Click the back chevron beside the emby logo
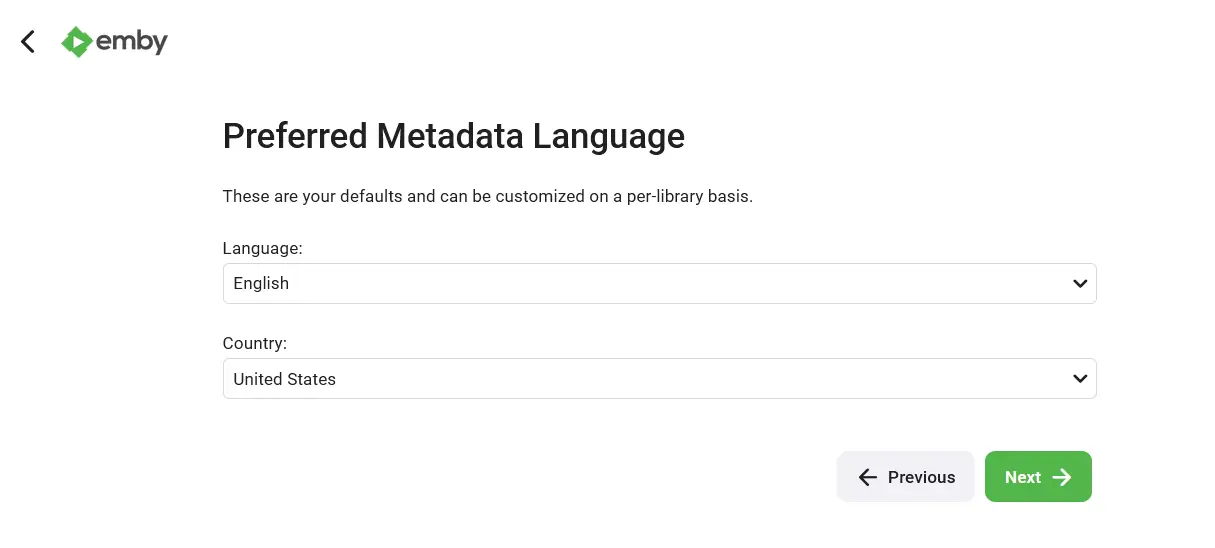This screenshot has height=548, width=1215. (x=28, y=41)
